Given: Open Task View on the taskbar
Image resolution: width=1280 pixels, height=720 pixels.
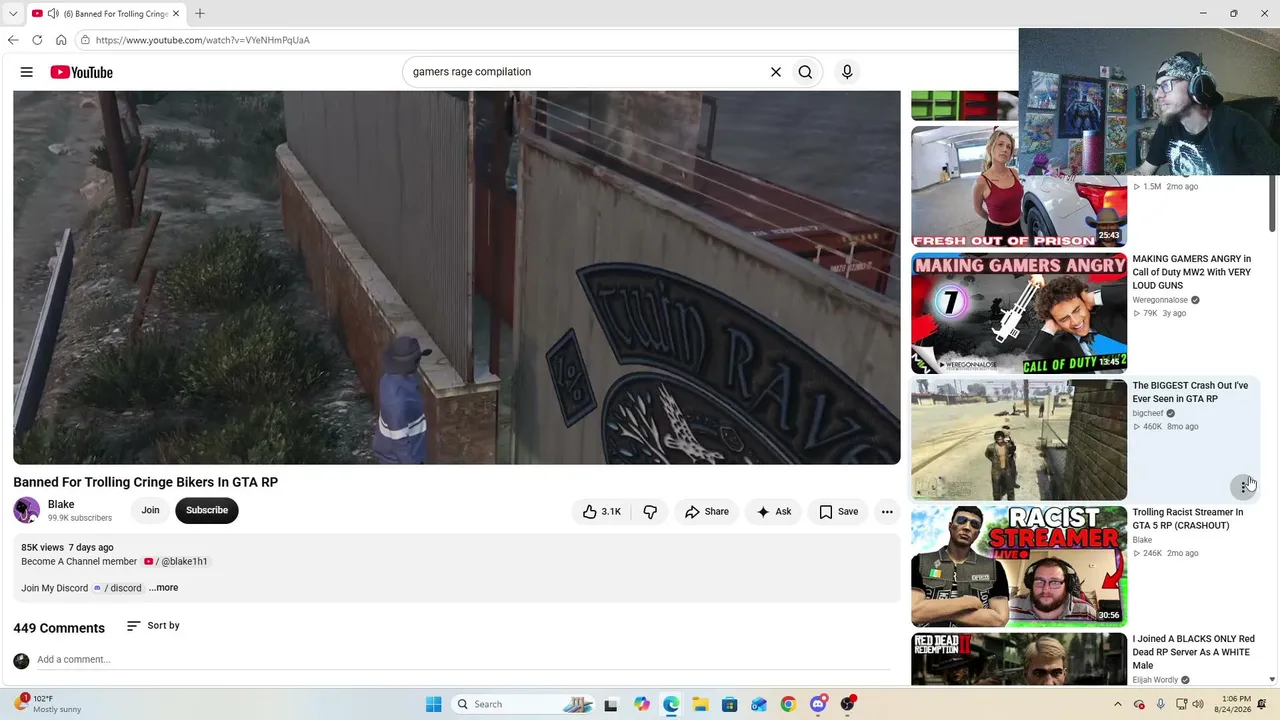Looking at the screenshot, I should 610,704.
